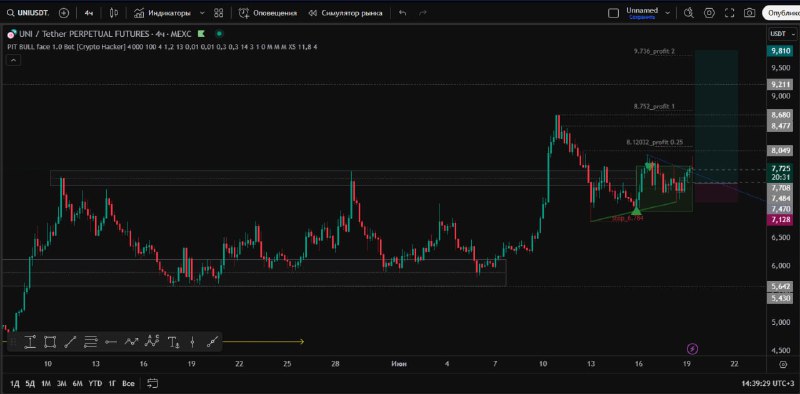Set range to 6М
Viewport: 800px width, 394px height.
78,383
